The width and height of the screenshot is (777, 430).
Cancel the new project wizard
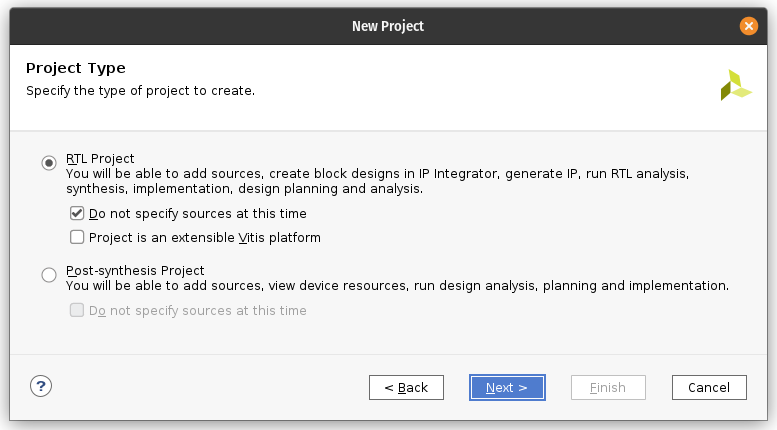(x=709, y=387)
